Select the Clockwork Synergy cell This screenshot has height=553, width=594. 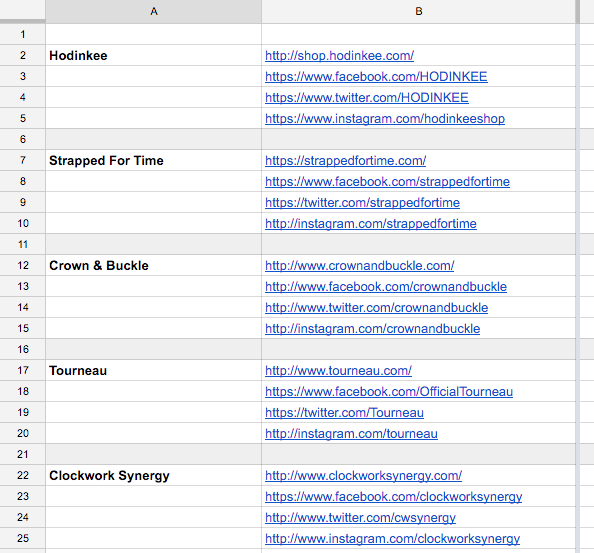click(x=153, y=475)
